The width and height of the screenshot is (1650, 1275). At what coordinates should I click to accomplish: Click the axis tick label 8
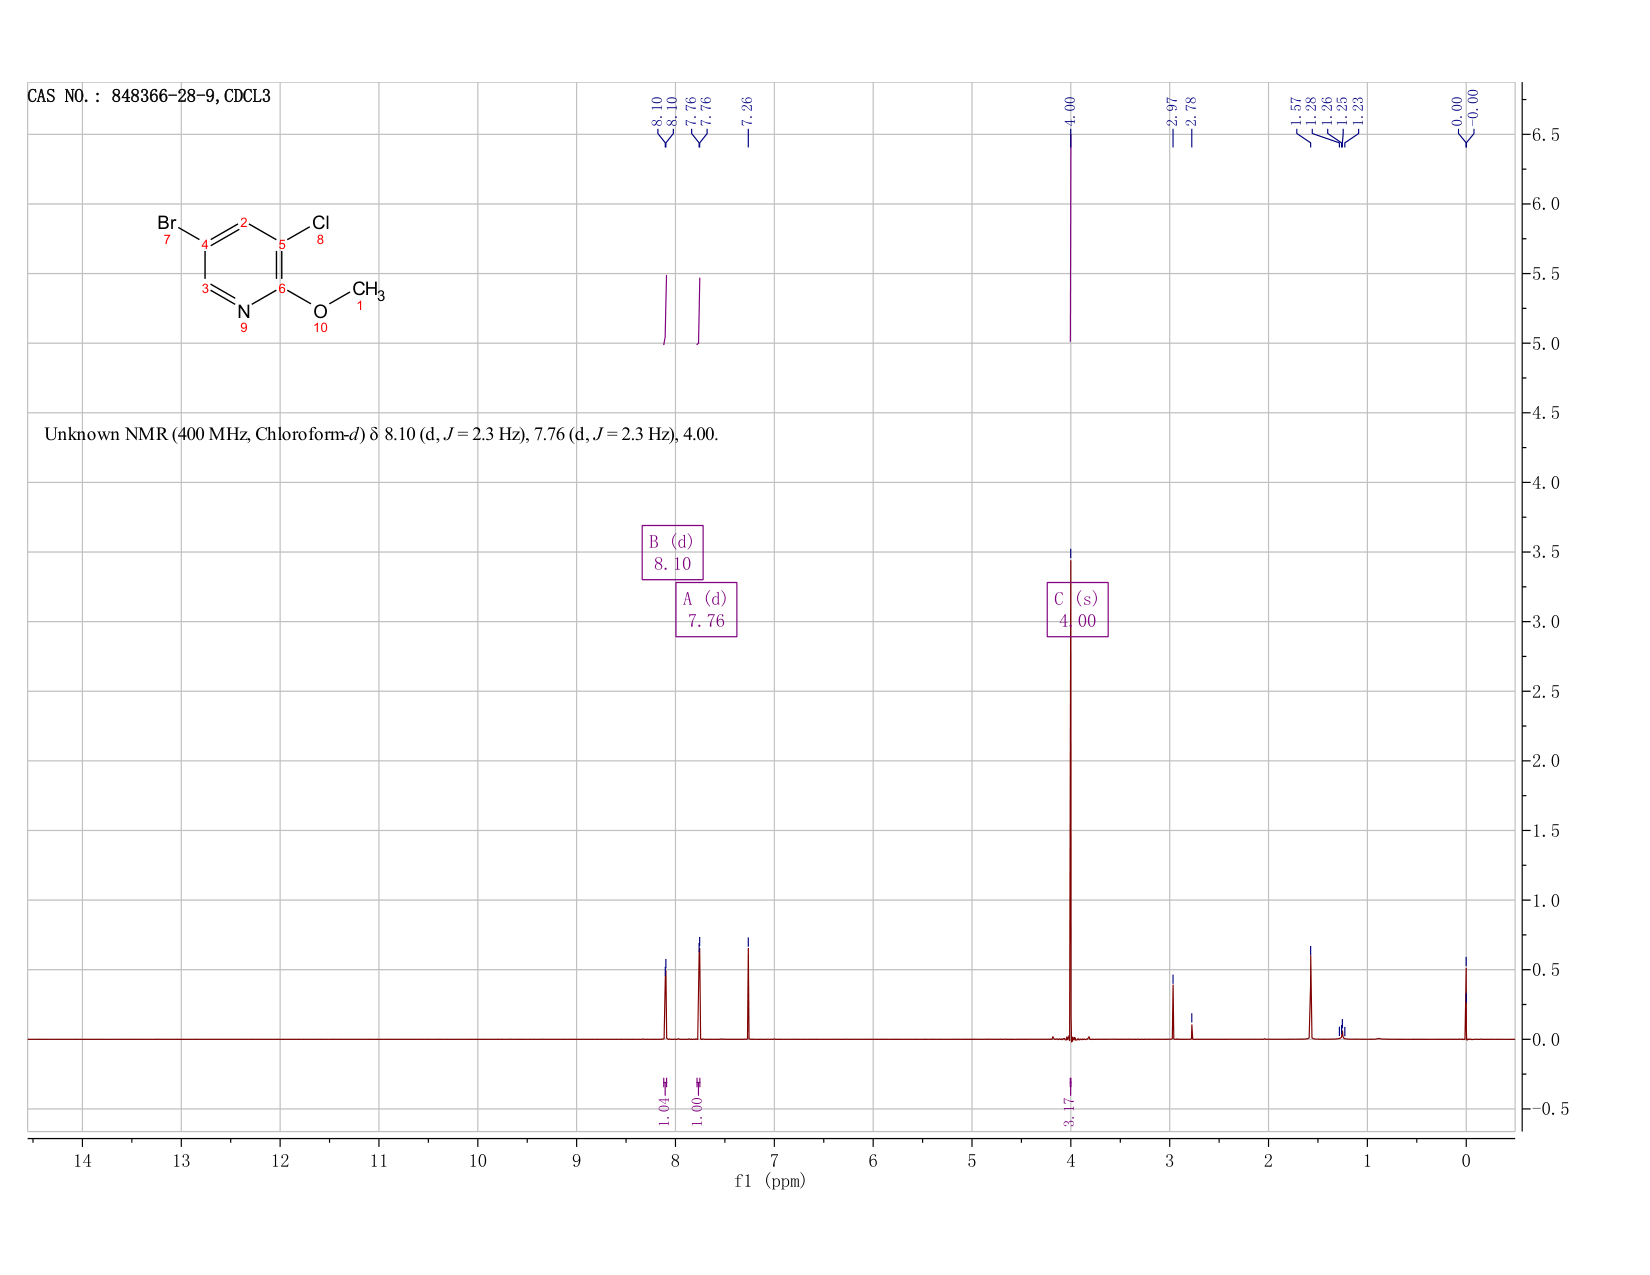tap(676, 1161)
